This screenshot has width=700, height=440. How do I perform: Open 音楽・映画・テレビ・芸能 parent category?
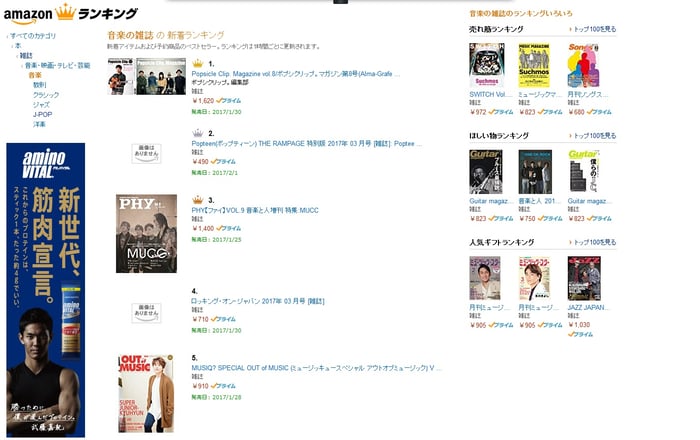tap(58, 65)
